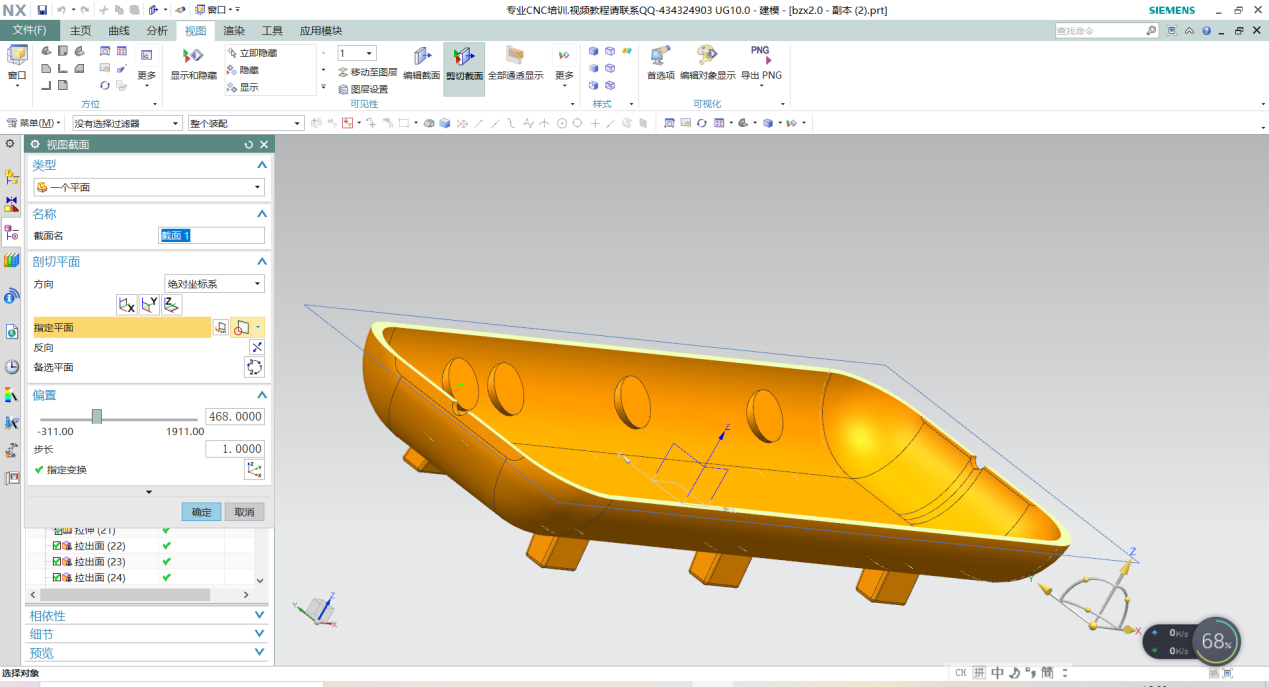The image size is (1269, 687).
Task: Open the 方向 dropdown 绝对坐标系
Action: click(x=214, y=284)
